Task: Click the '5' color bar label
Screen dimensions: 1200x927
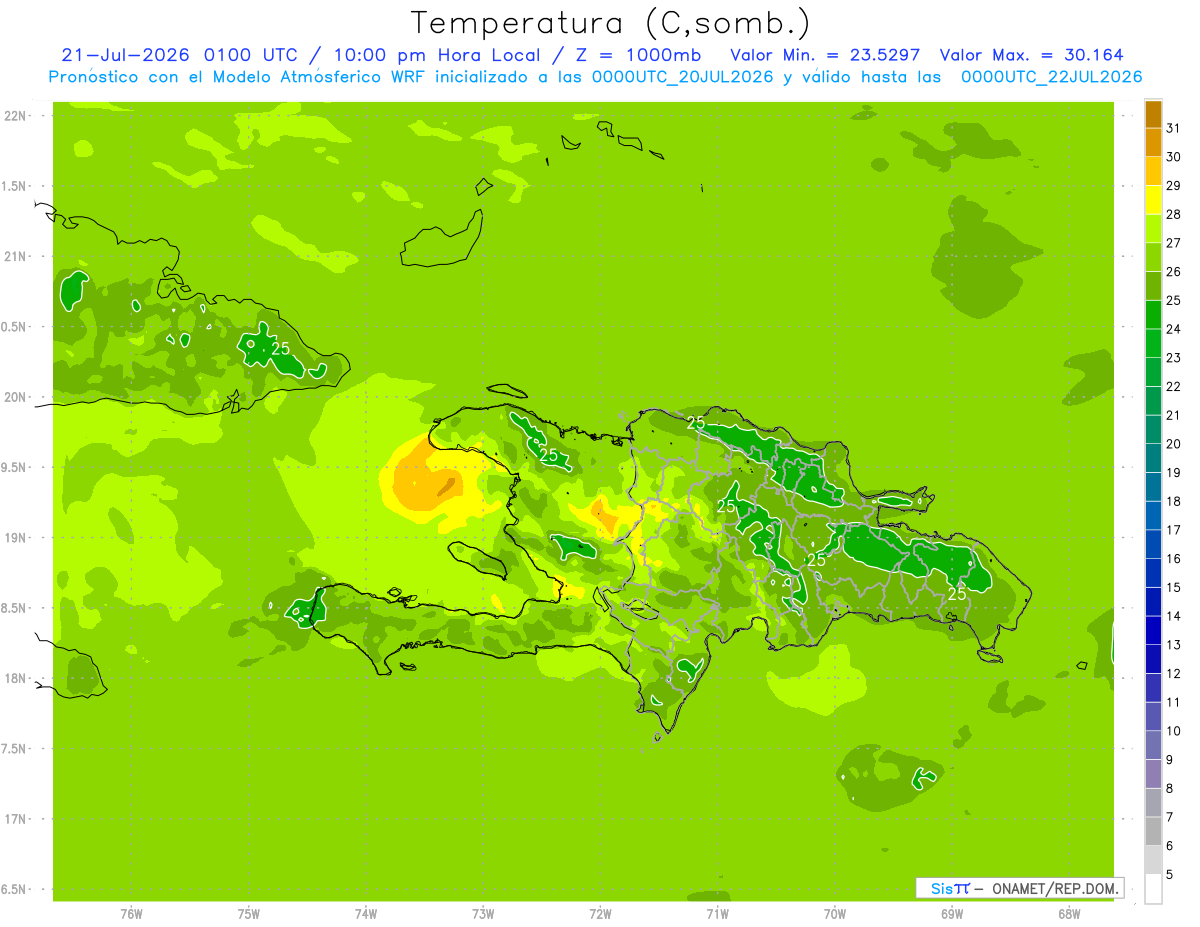Action: click(1170, 874)
